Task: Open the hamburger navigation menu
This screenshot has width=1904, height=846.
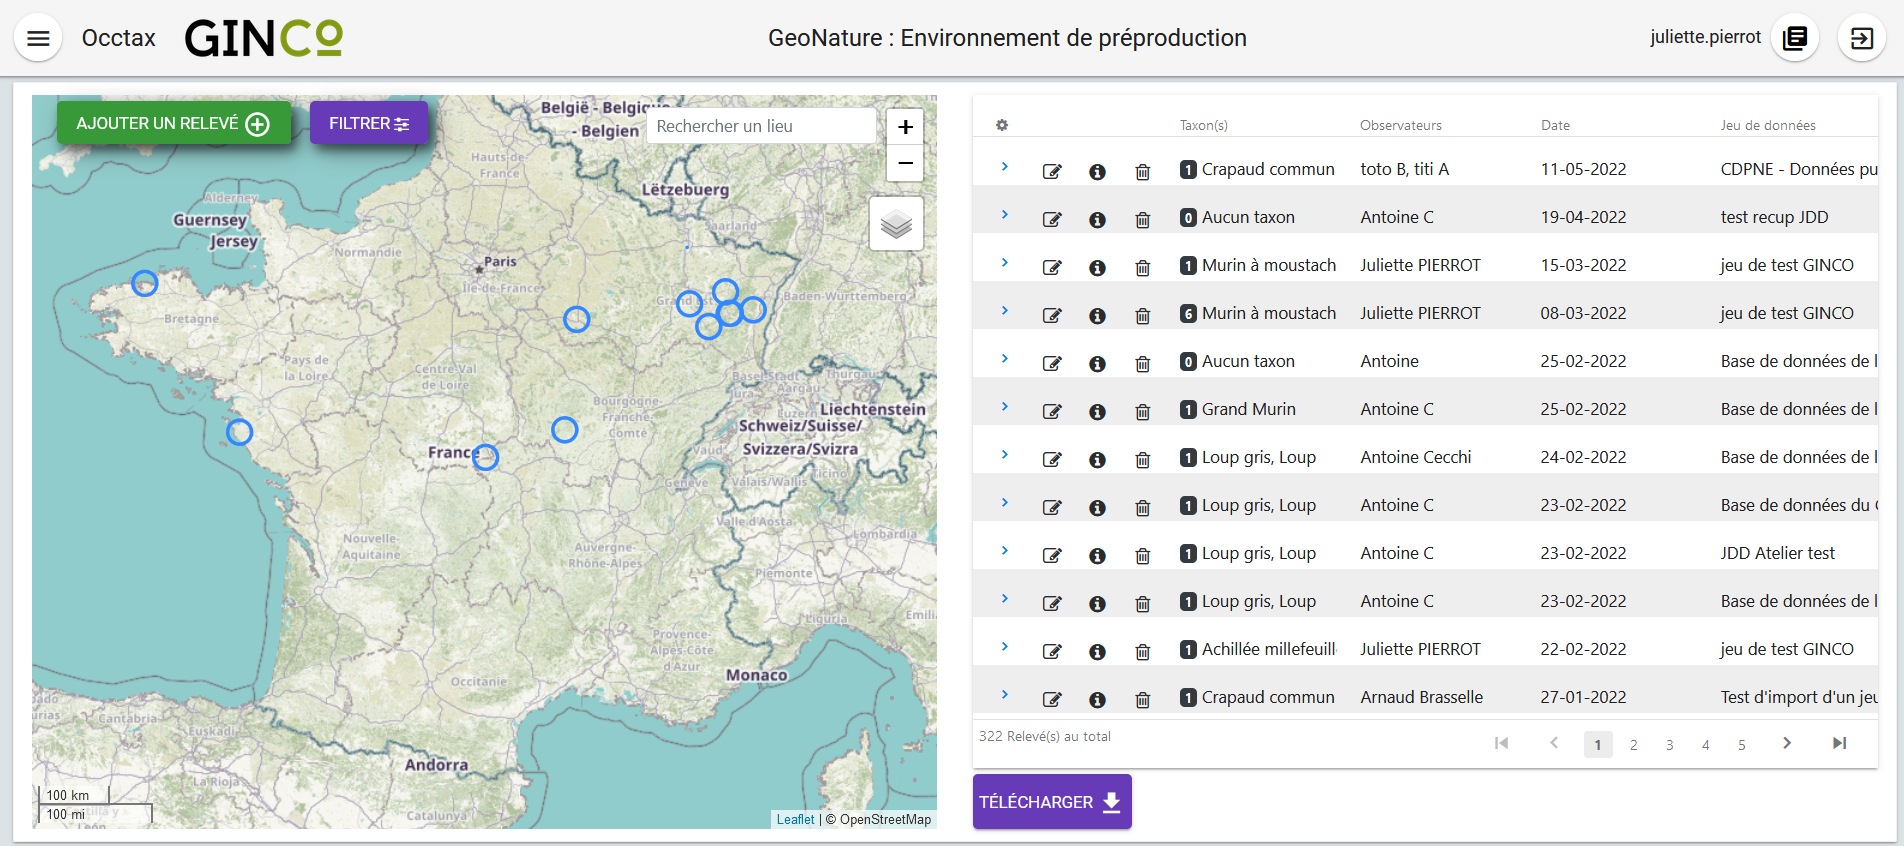Action: coord(38,38)
